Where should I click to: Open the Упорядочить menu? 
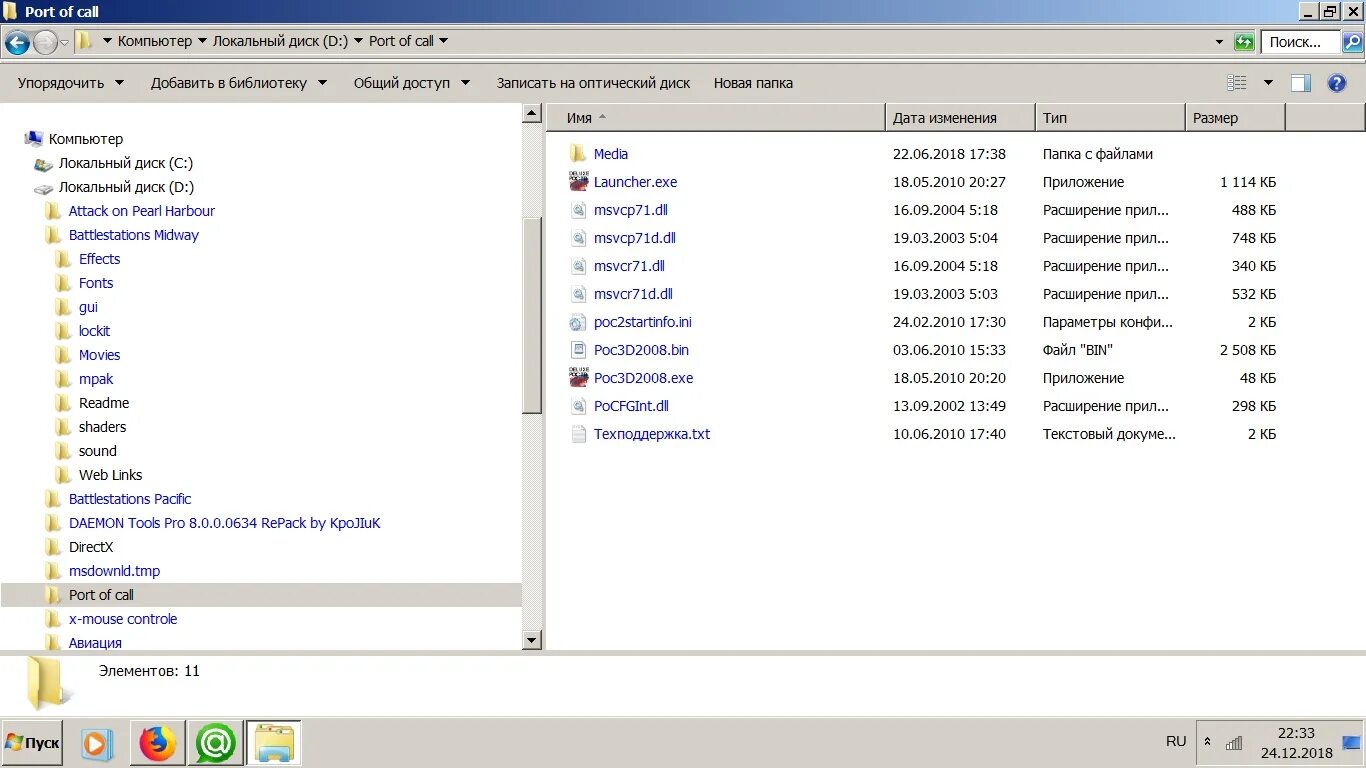pos(70,83)
